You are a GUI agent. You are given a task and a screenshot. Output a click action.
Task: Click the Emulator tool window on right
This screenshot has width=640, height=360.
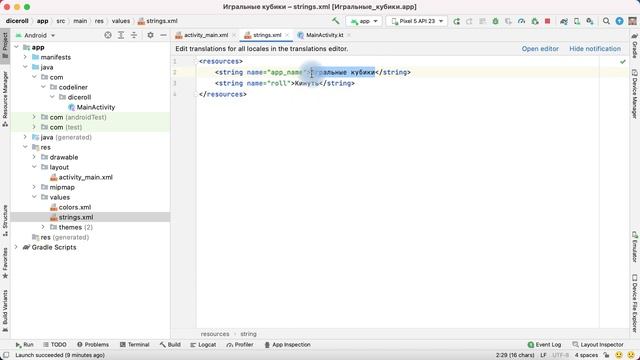click(635, 247)
